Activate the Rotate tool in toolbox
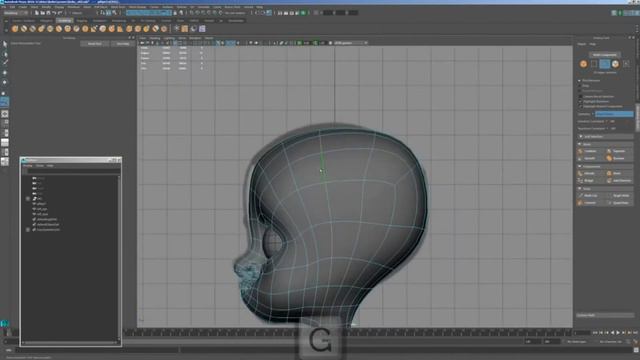 pos(5,82)
